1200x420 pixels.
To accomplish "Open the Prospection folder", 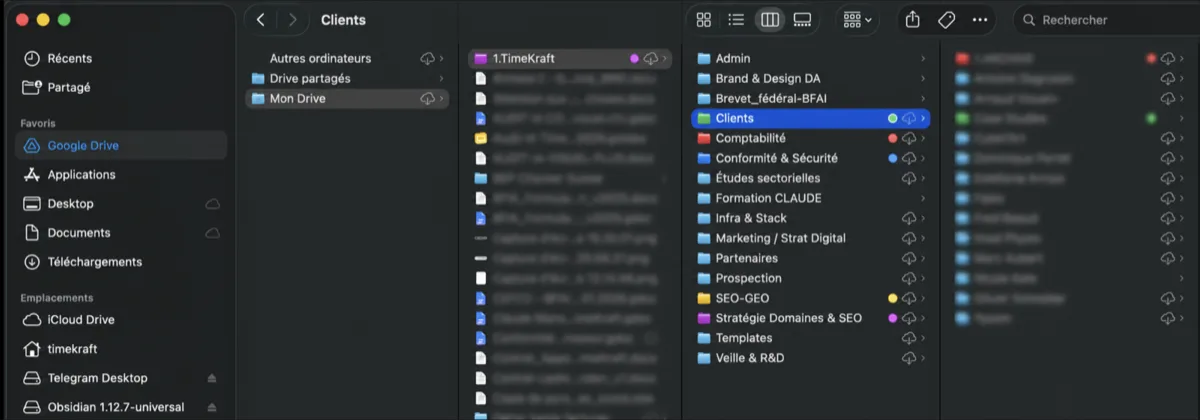I will pyautogui.click(x=811, y=278).
